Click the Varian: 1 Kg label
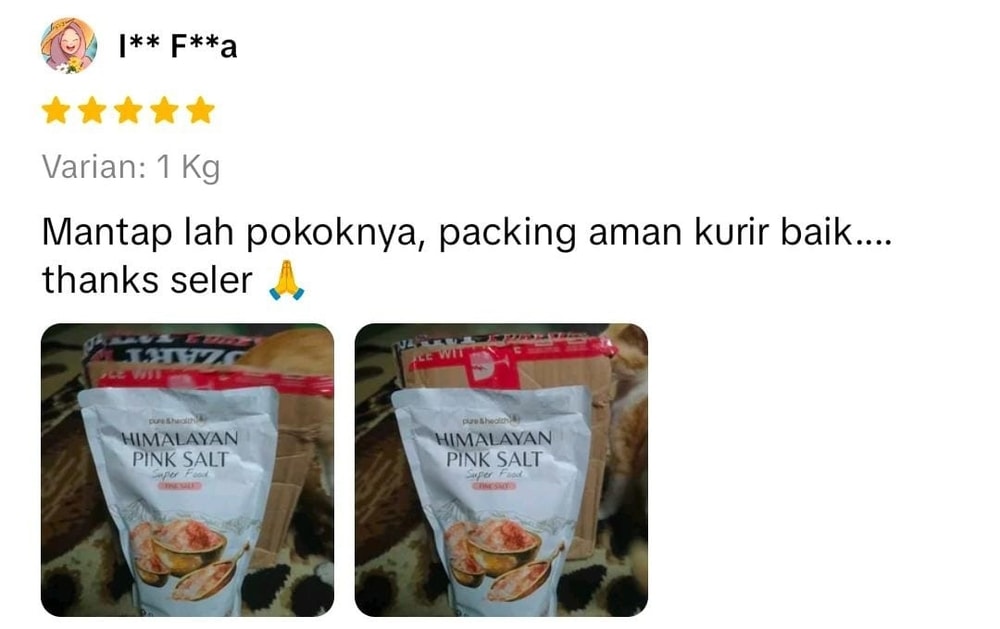The width and height of the screenshot is (1000, 629). [x=131, y=168]
